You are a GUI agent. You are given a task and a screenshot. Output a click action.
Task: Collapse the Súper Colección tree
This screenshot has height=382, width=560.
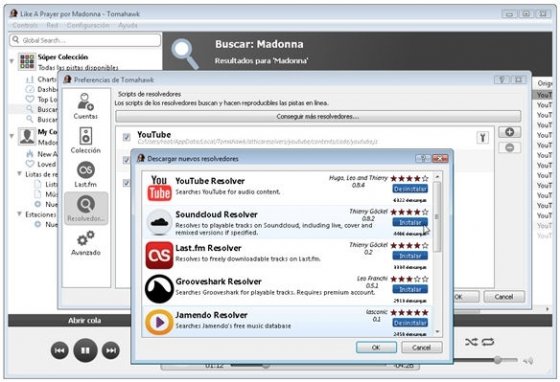tap(12, 61)
